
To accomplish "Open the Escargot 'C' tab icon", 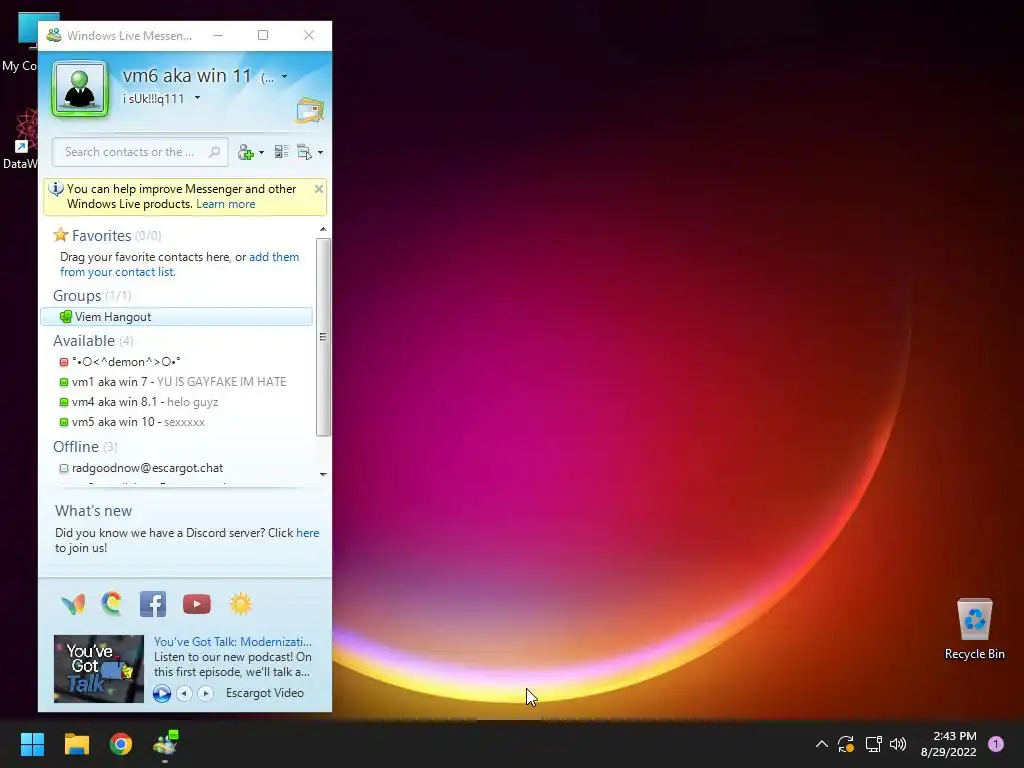I will pos(112,604).
